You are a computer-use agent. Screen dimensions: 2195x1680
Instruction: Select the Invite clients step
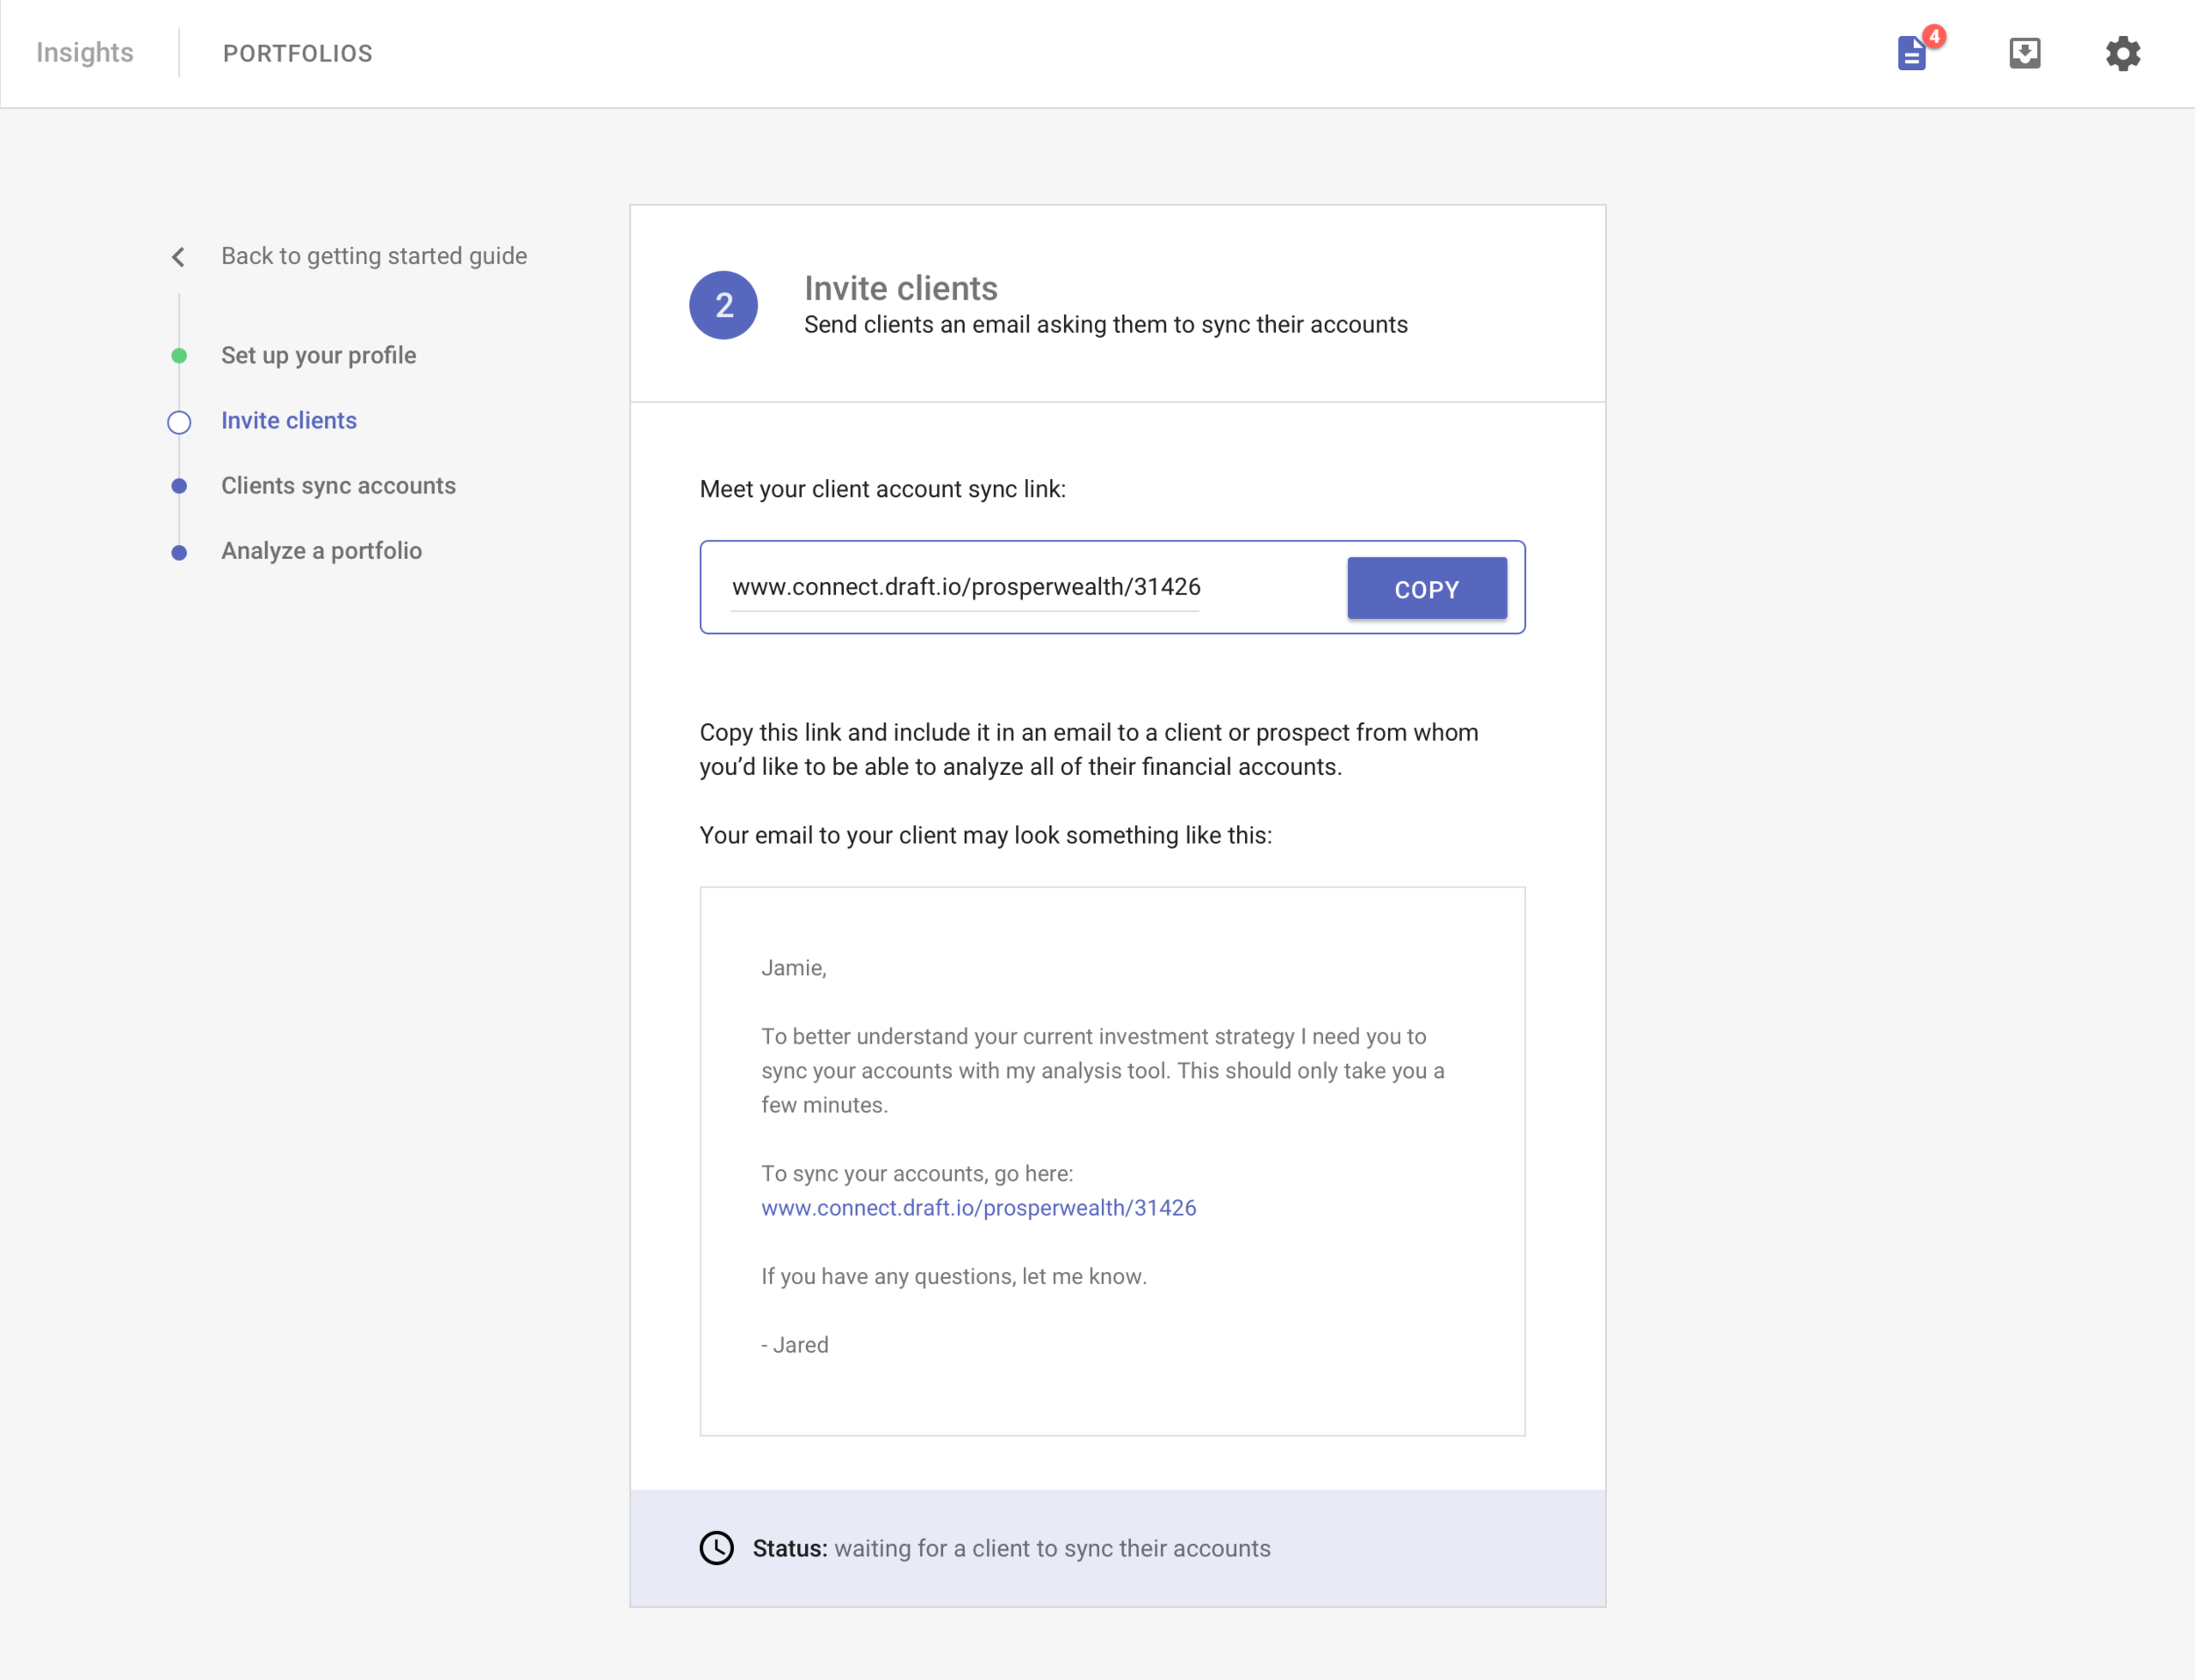click(x=289, y=420)
